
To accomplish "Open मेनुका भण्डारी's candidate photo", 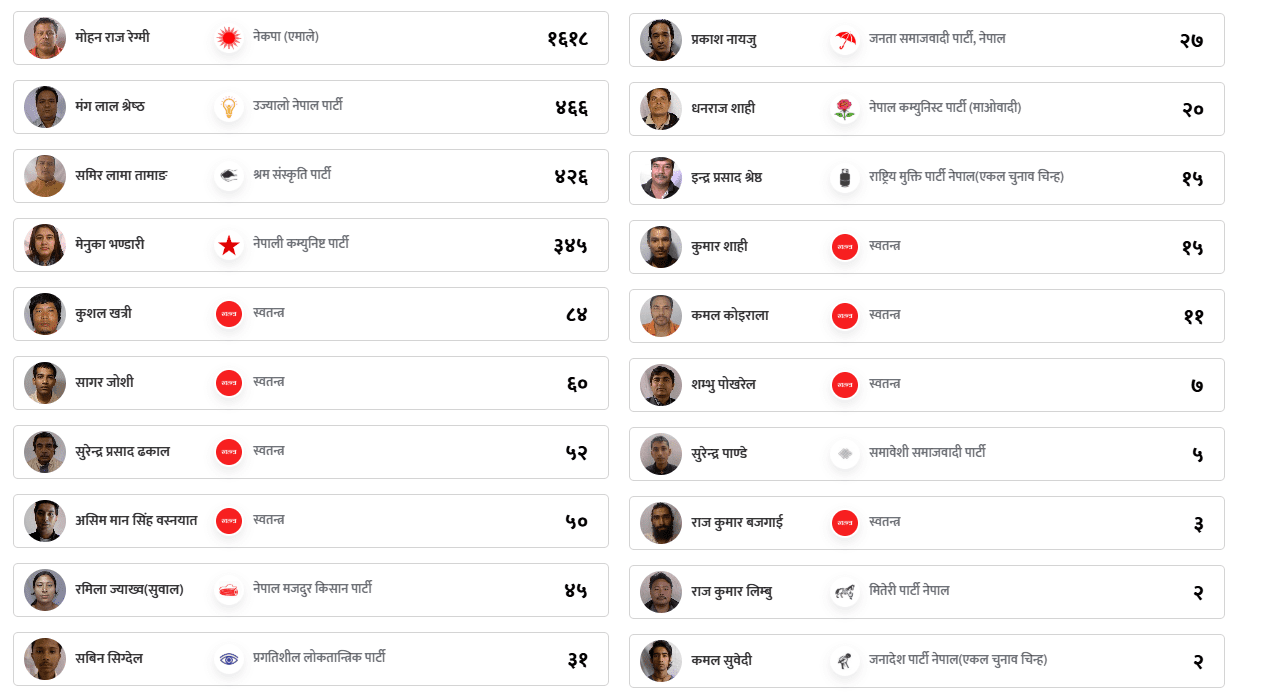I will pos(45,246).
